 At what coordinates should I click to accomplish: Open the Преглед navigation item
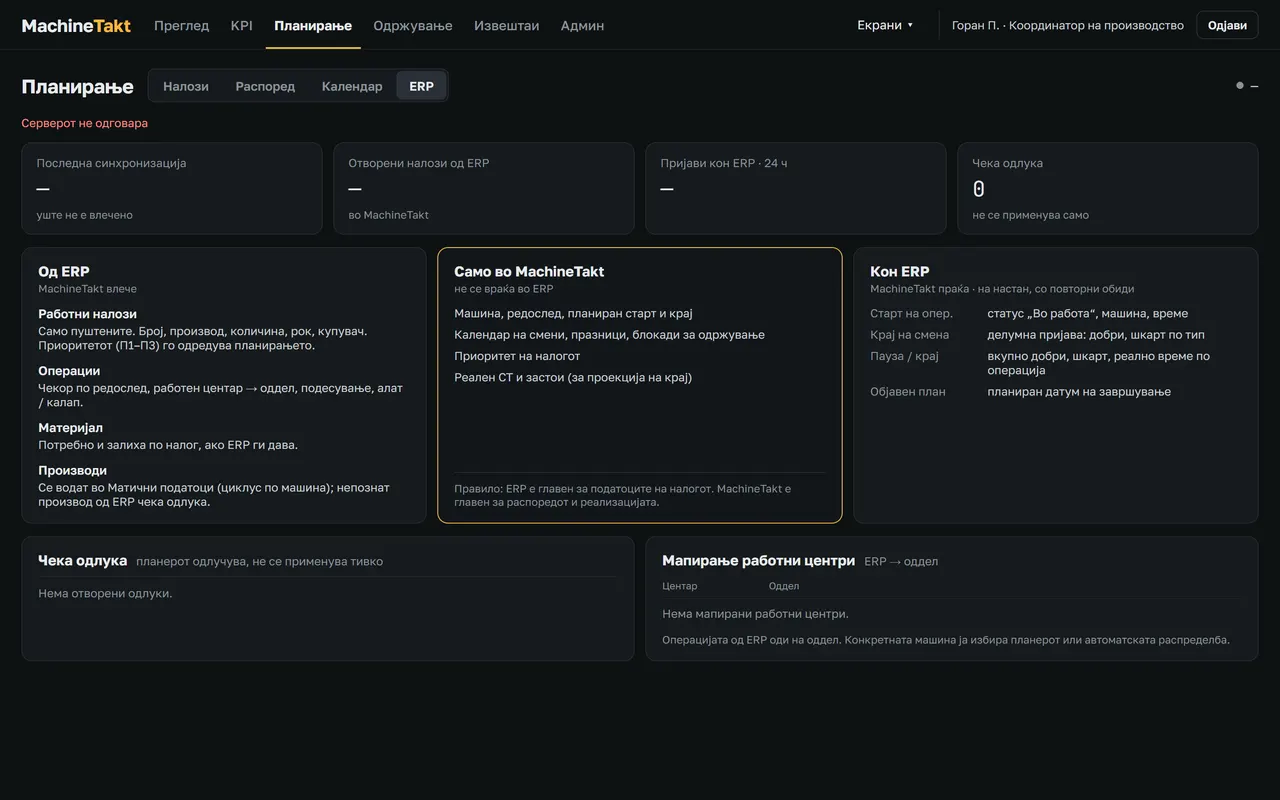pyautogui.click(x=181, y=25)
